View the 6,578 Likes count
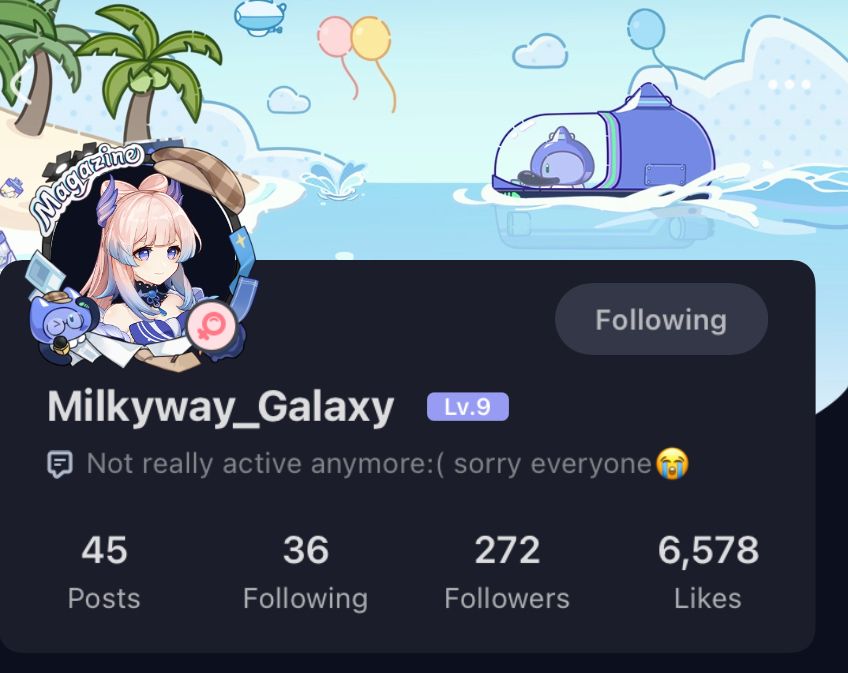Screen dimensions: 848x673 [x=708, y=572]
